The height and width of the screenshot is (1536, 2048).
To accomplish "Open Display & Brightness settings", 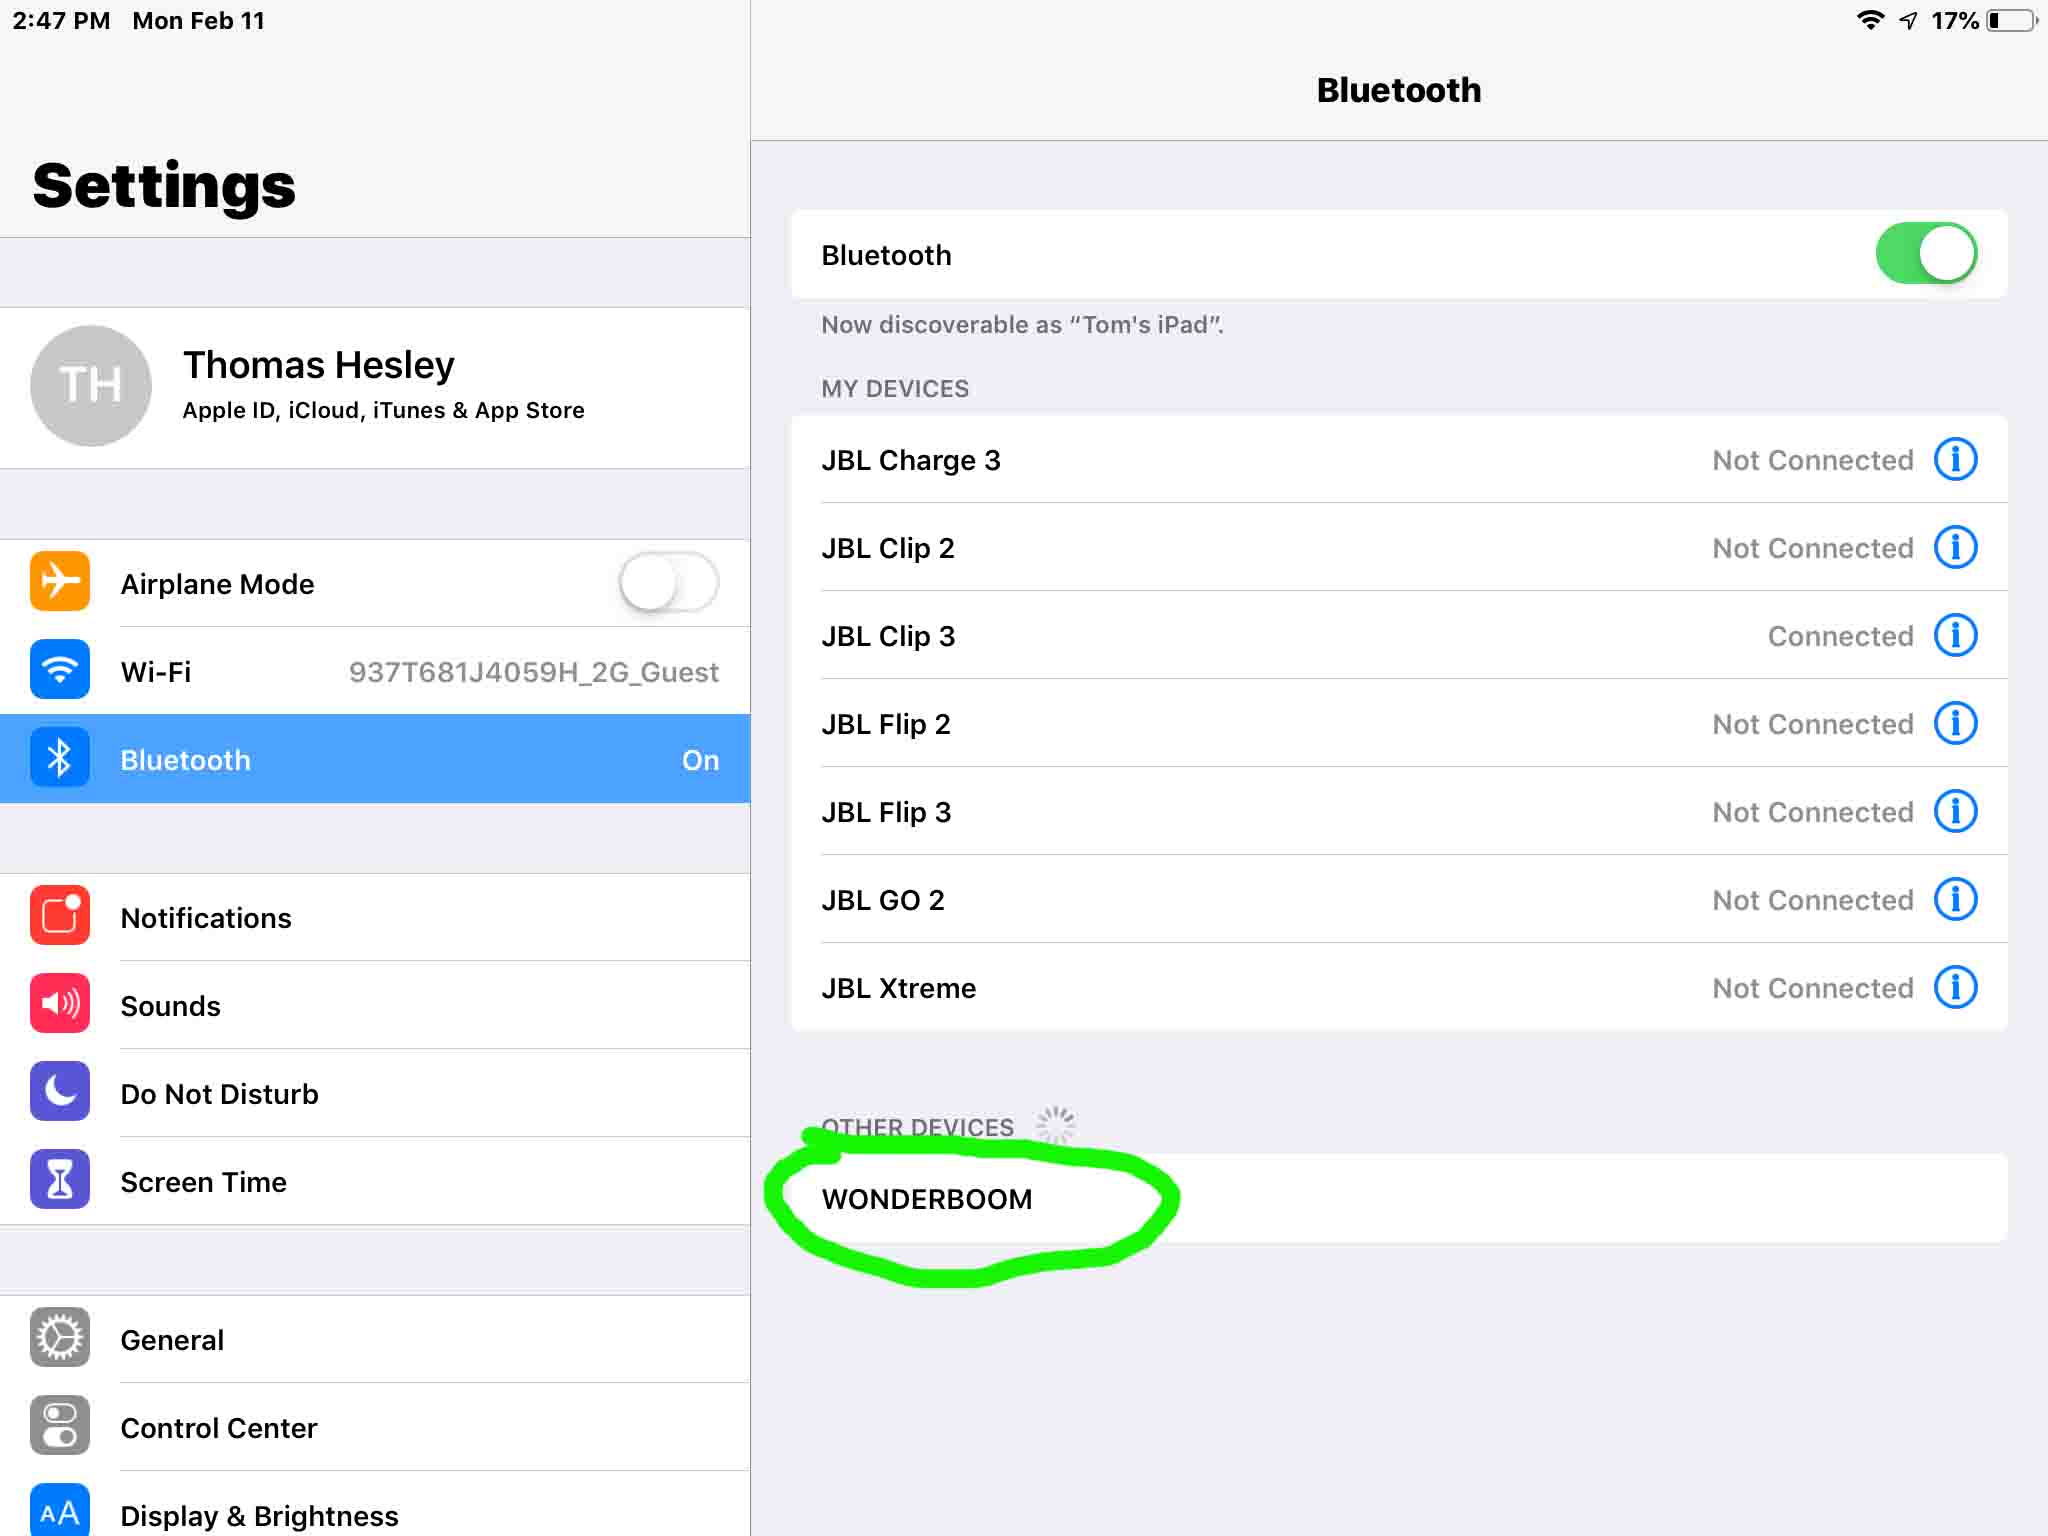I will (375, 1504).
